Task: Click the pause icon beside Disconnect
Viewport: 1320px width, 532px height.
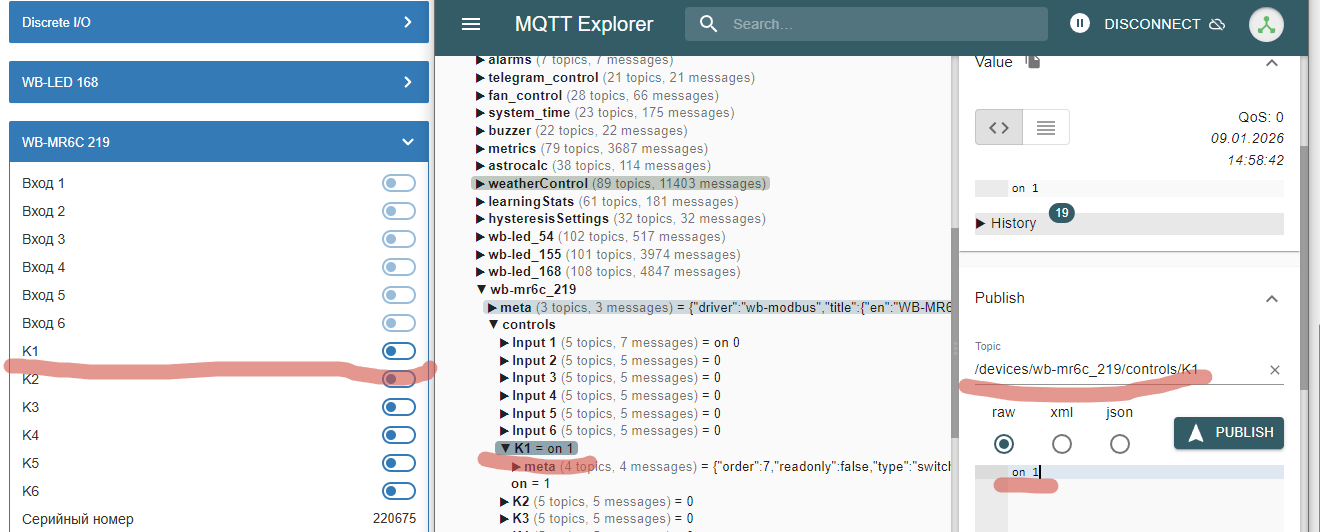Action: point(1079,24)
